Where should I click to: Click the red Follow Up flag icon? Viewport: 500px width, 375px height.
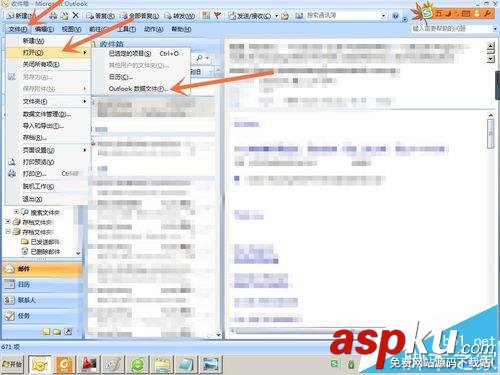217,15
